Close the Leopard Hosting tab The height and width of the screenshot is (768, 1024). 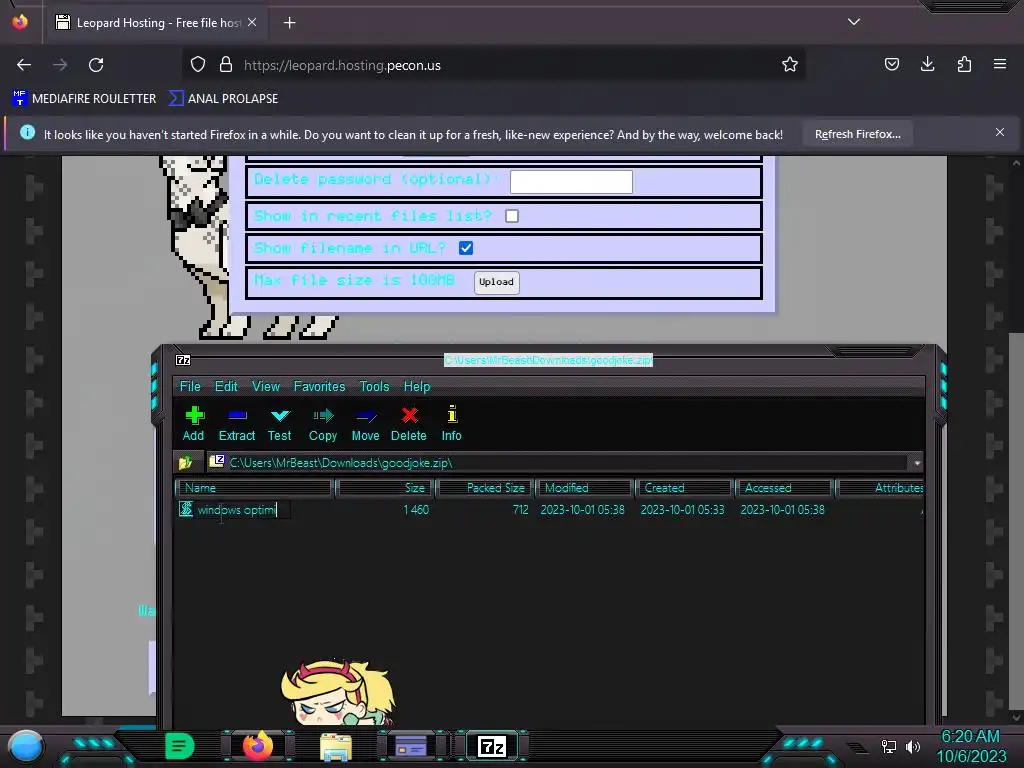(x=252, y=22)
